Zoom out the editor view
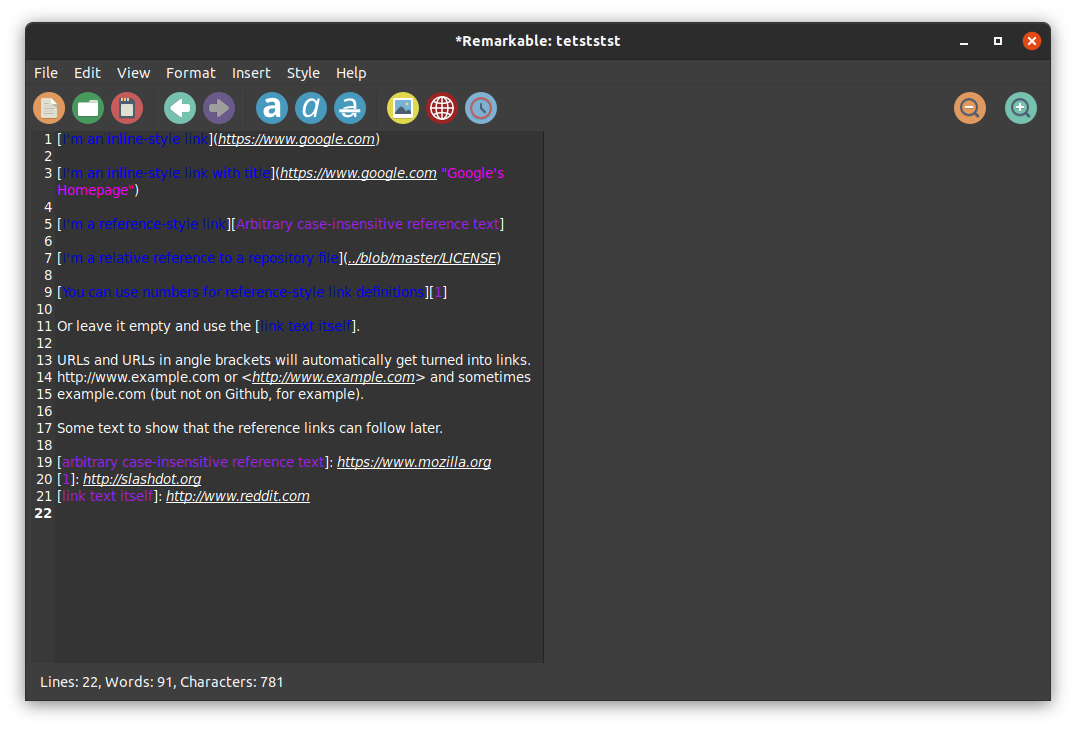 969,108
